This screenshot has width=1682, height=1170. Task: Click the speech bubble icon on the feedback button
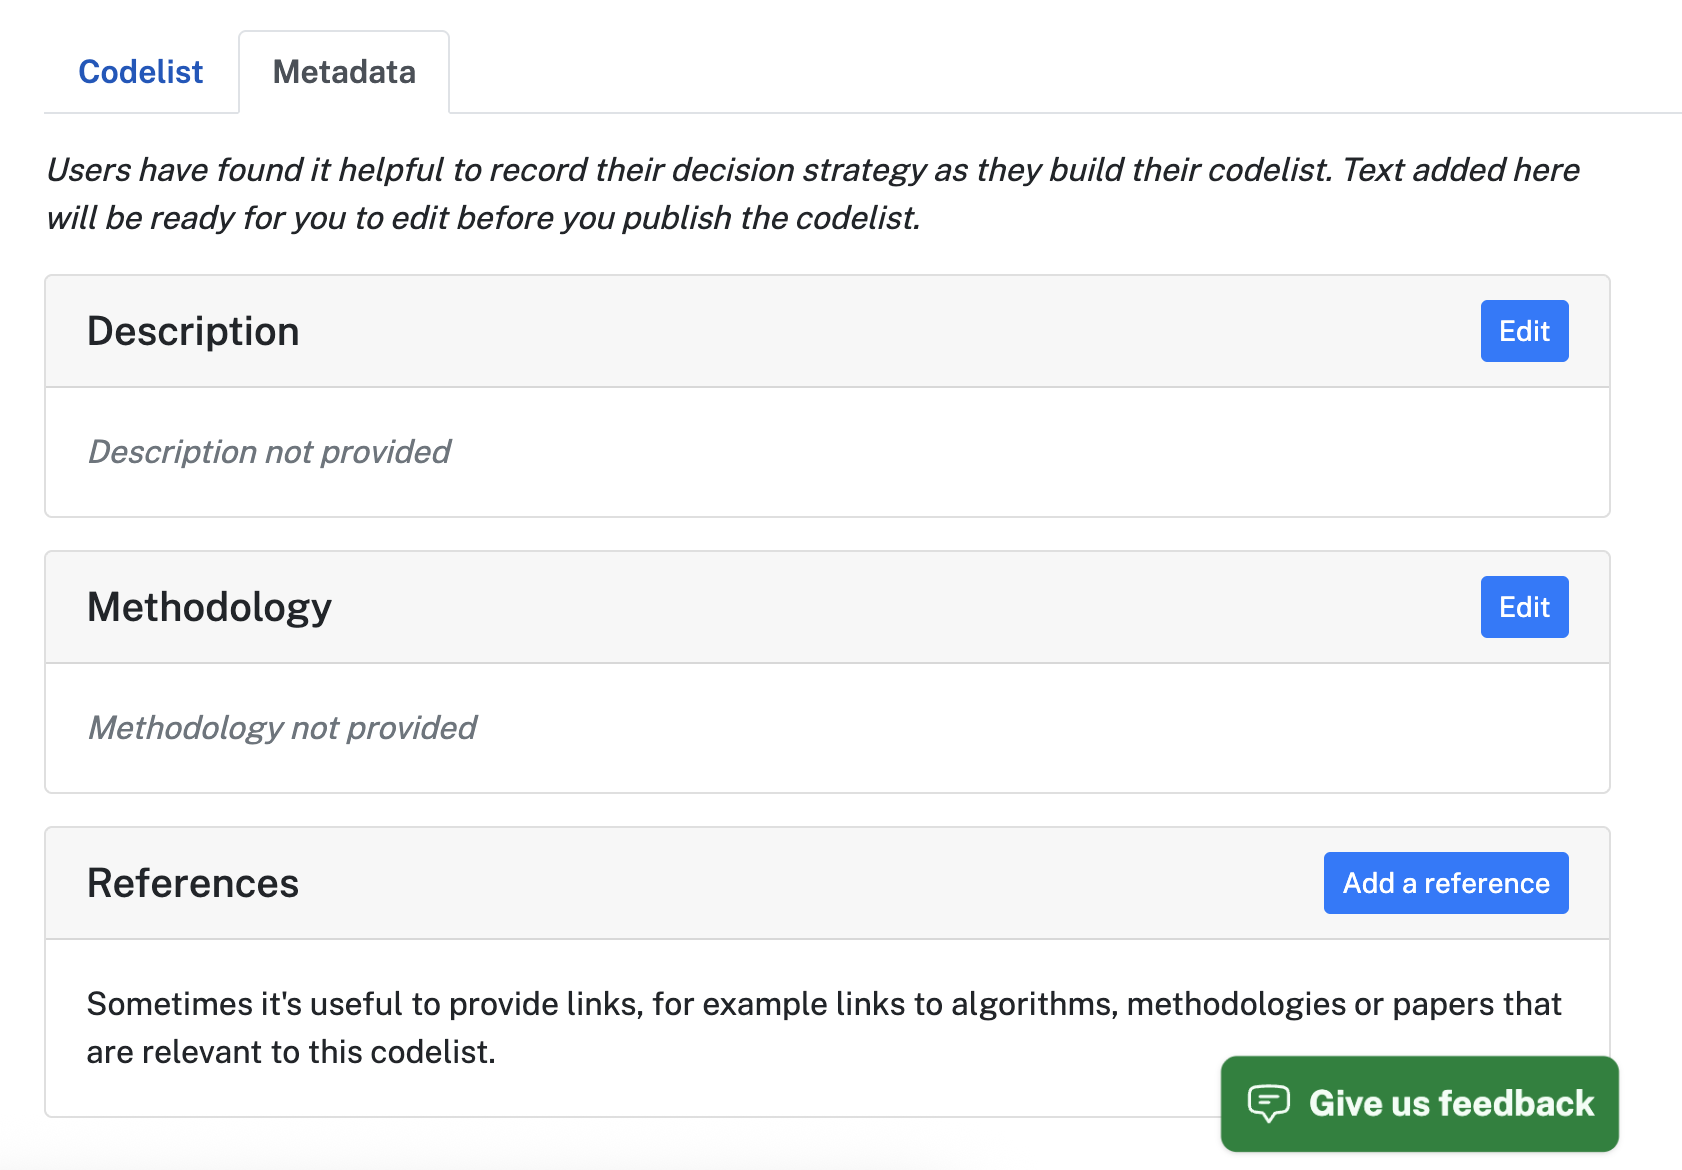coord(1270,1104)
